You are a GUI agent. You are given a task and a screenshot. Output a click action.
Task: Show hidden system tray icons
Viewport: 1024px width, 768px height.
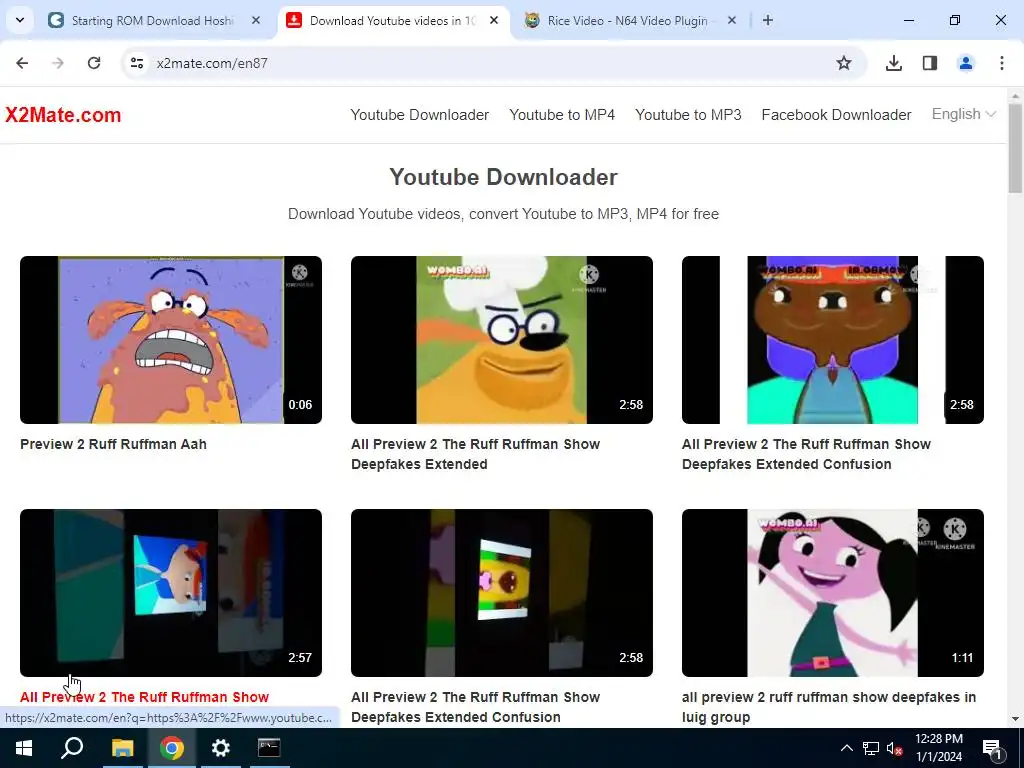click(x=846, y=748)
